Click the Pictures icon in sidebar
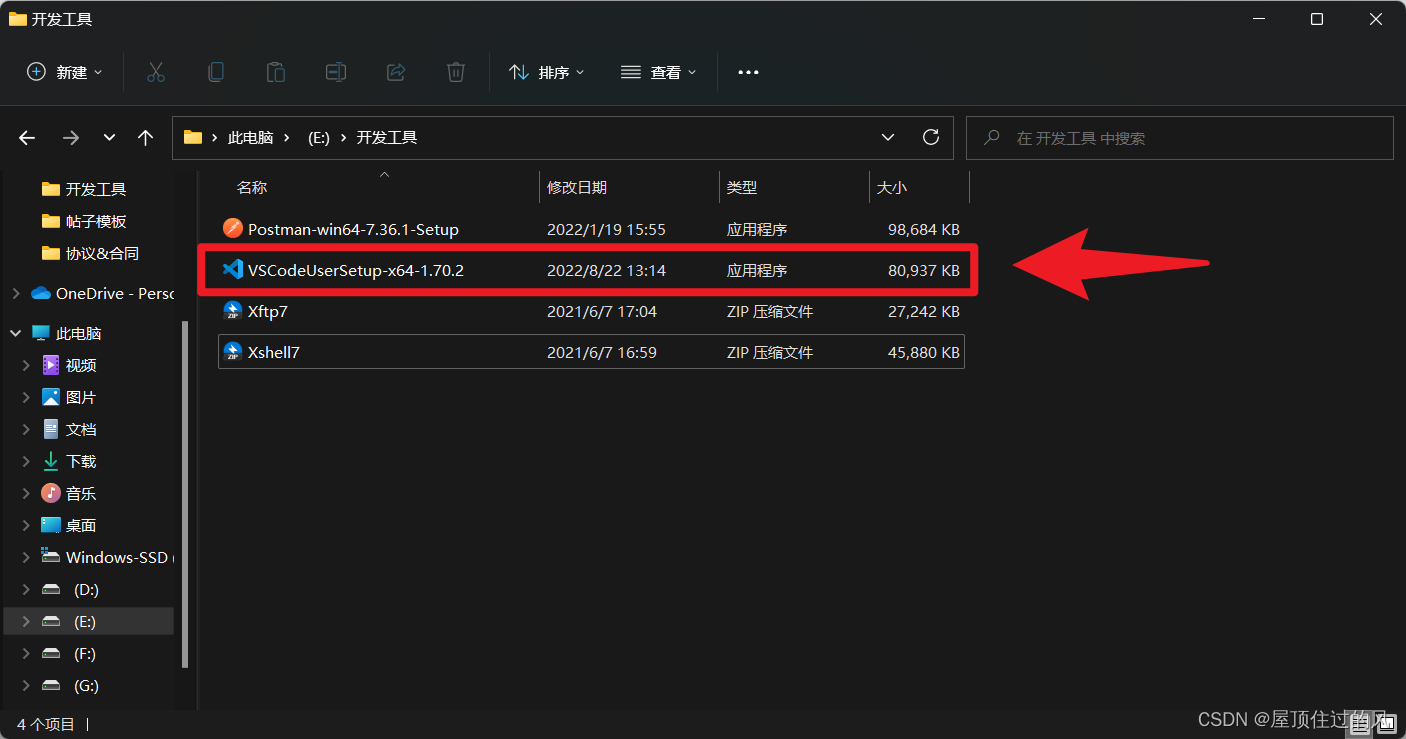The image size is (1406, 739). [51, 397]
